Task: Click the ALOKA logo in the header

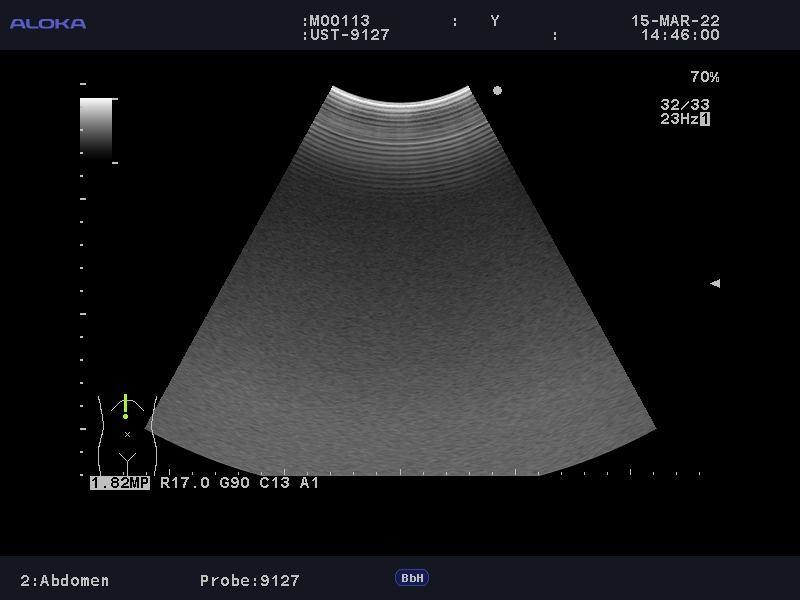Action: click(x=48, y=23)
